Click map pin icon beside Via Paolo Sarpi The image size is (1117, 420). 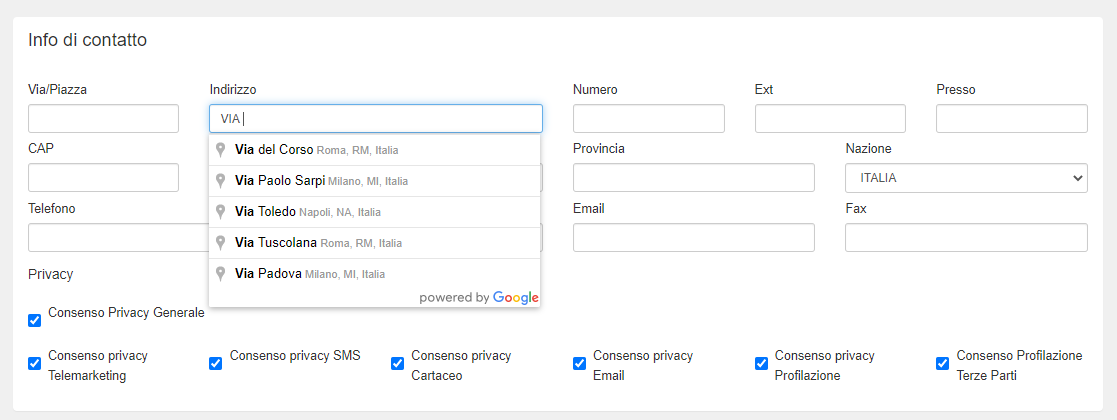[x=221, y=181]
